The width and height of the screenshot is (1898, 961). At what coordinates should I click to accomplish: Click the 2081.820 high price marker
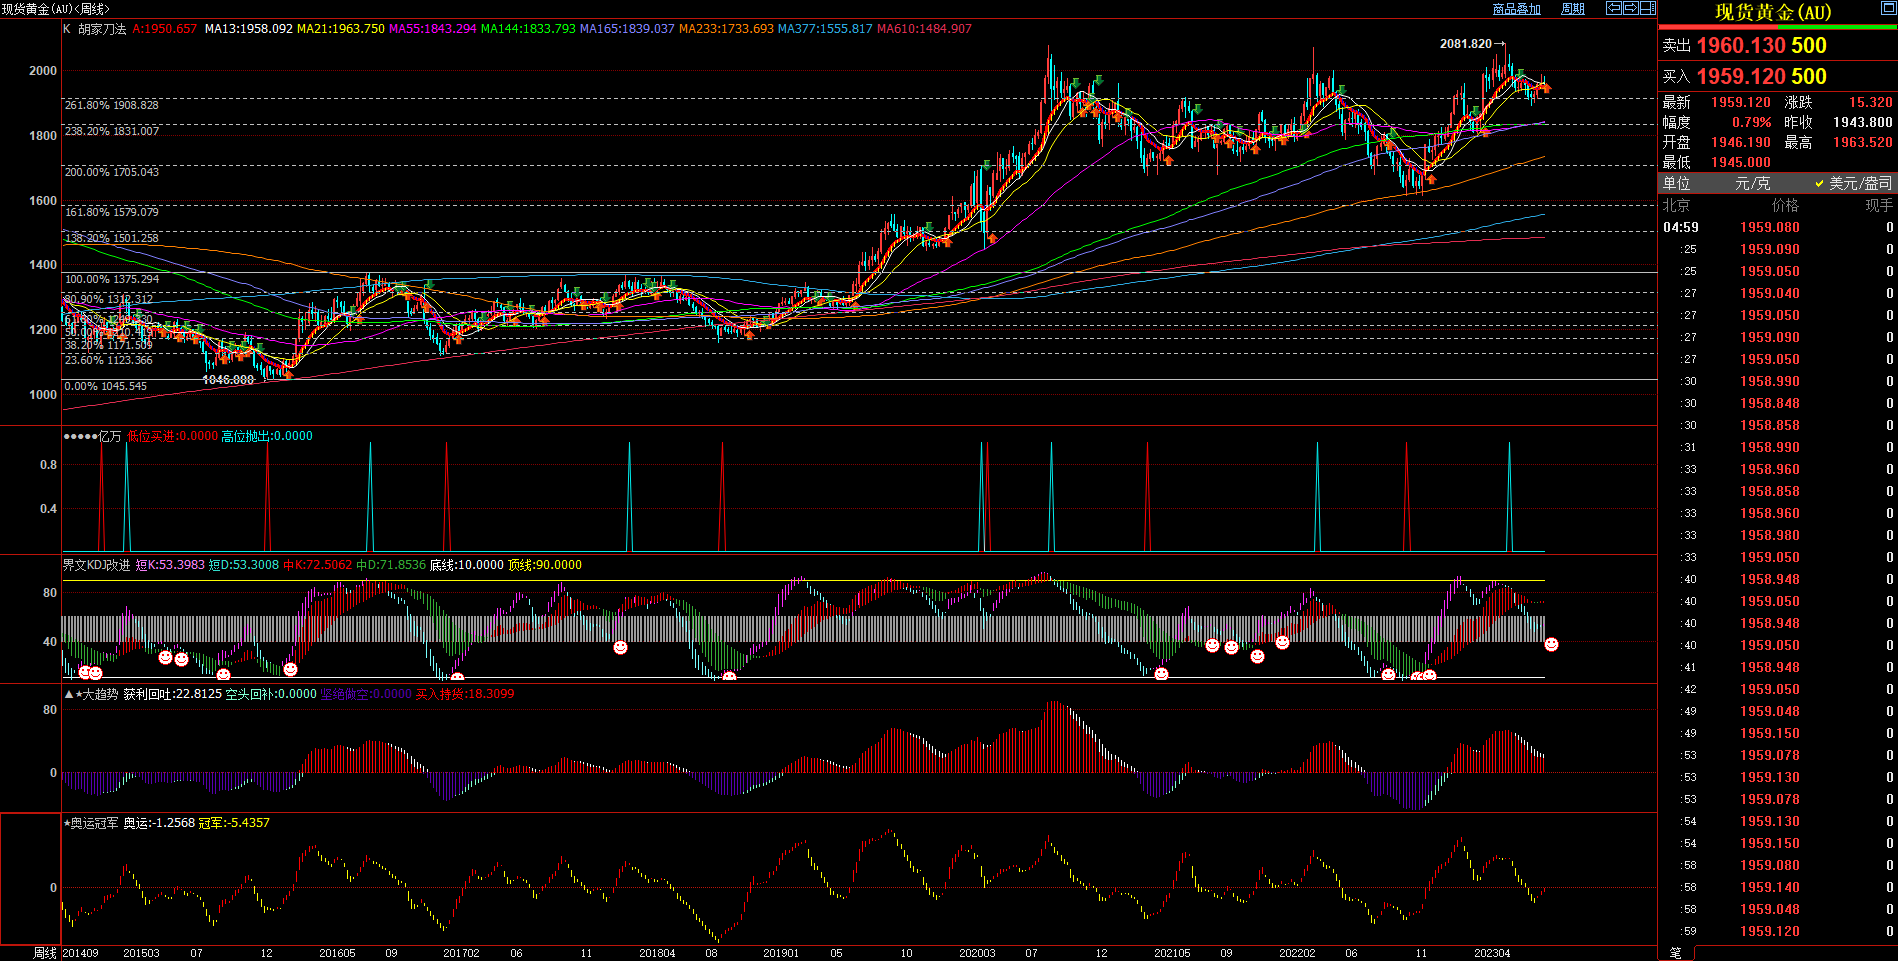coord(1465,44)
